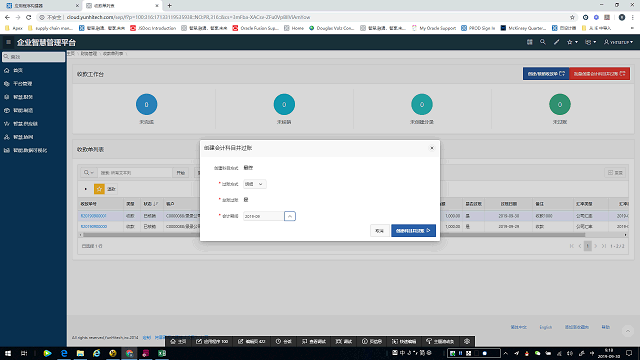The image size is (640, 360).
Task: Click 快速编辑 in developer toolbar
Action: 404,341
